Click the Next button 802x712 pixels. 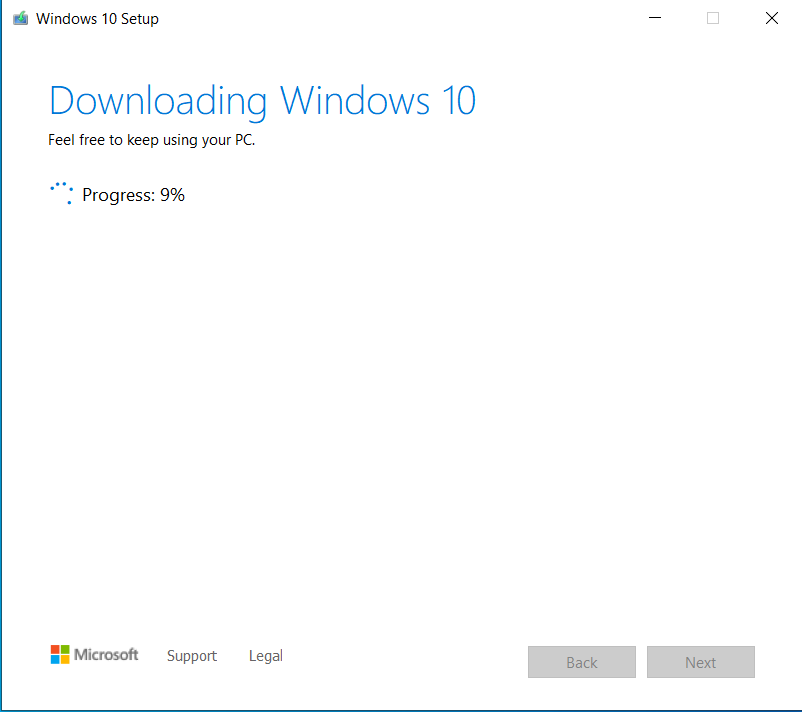pos(700,662)
